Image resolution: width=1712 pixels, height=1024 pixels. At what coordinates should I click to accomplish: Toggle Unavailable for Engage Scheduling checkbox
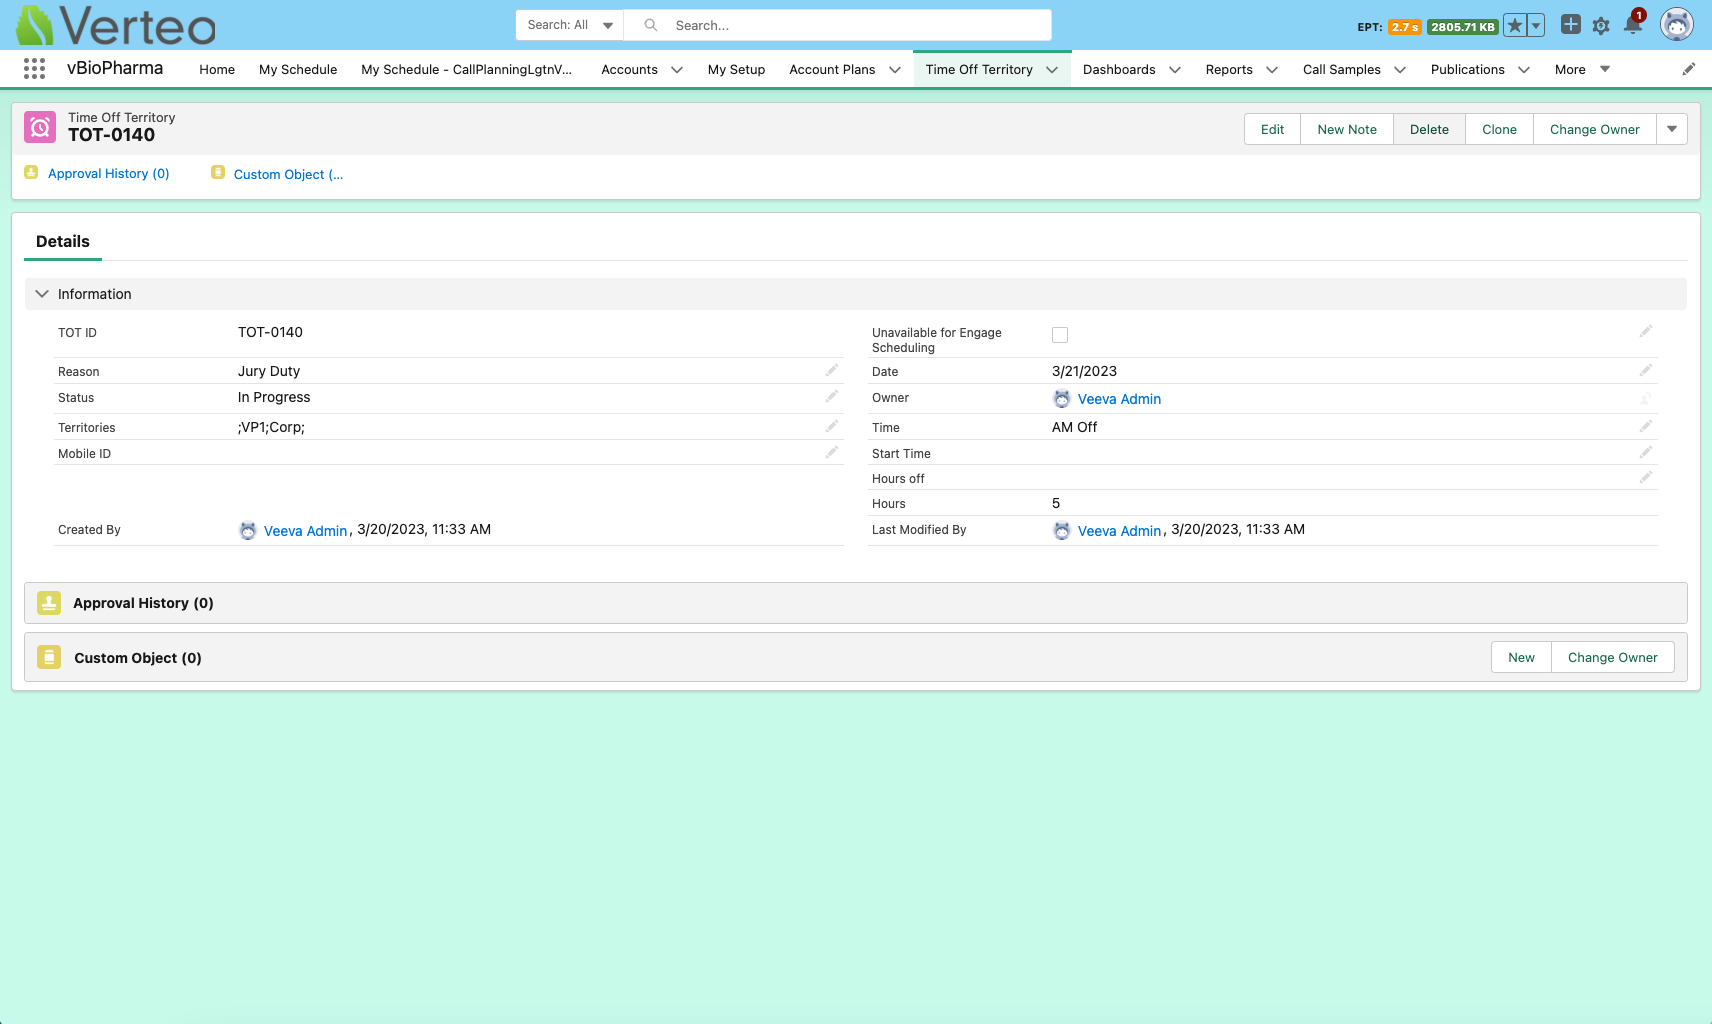click(x=1060, y=335)
